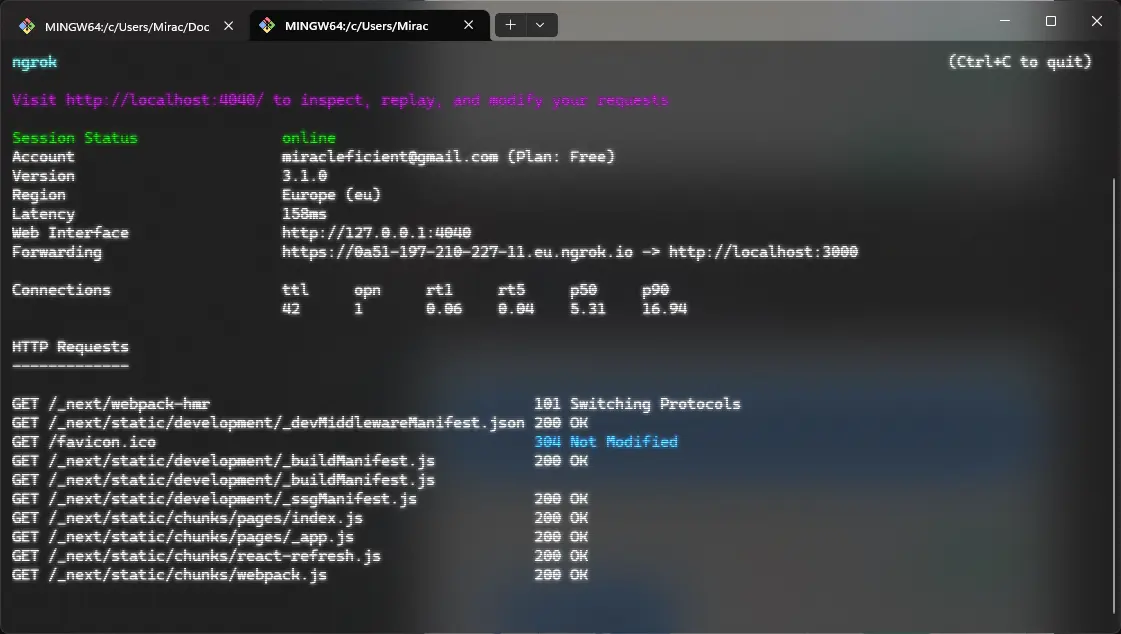Image resolution: width=1121 pixels, height=634 pixels.
Task: Click the latency value 158ms
Action: click(x=304, y=214)
